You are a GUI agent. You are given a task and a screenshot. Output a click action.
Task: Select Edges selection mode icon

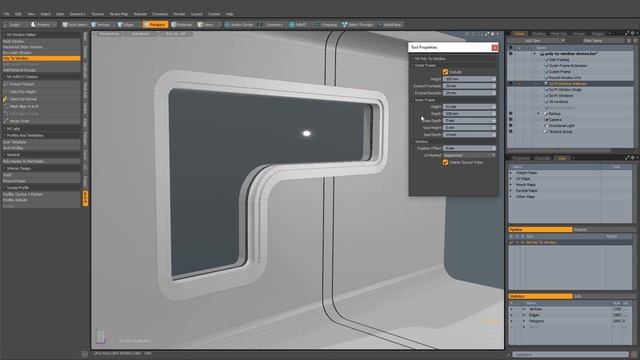pos(120,25)
